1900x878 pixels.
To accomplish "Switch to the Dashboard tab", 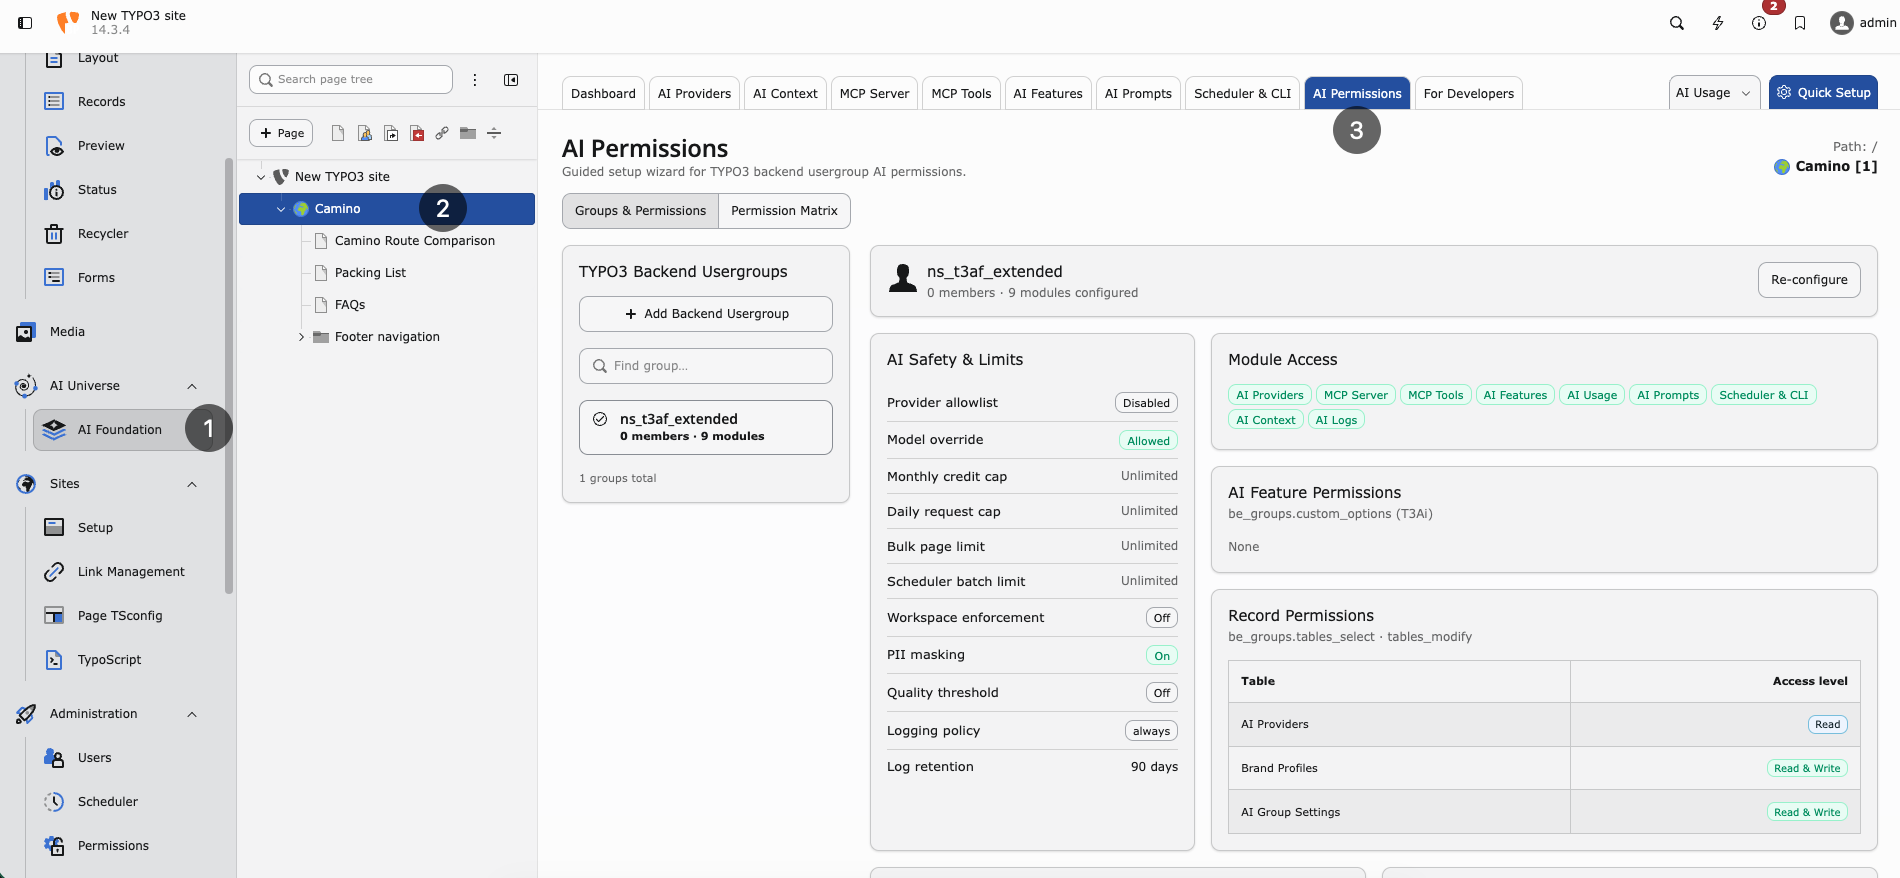I will coord(603,93).
